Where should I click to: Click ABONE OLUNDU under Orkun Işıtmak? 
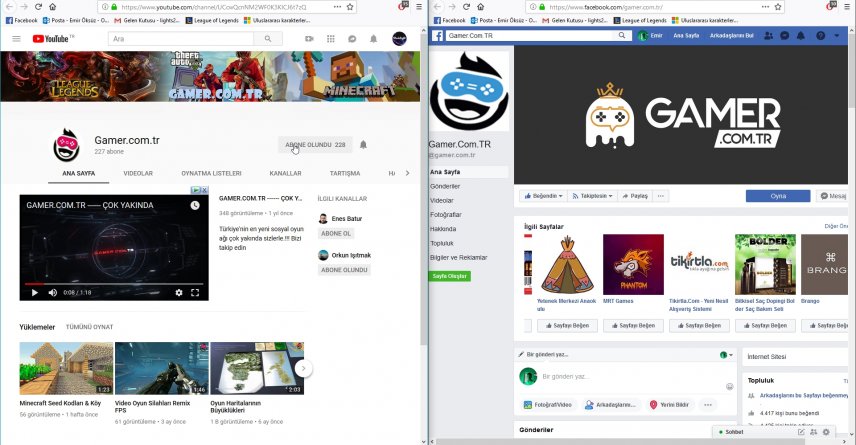click(x=344, y=270)
